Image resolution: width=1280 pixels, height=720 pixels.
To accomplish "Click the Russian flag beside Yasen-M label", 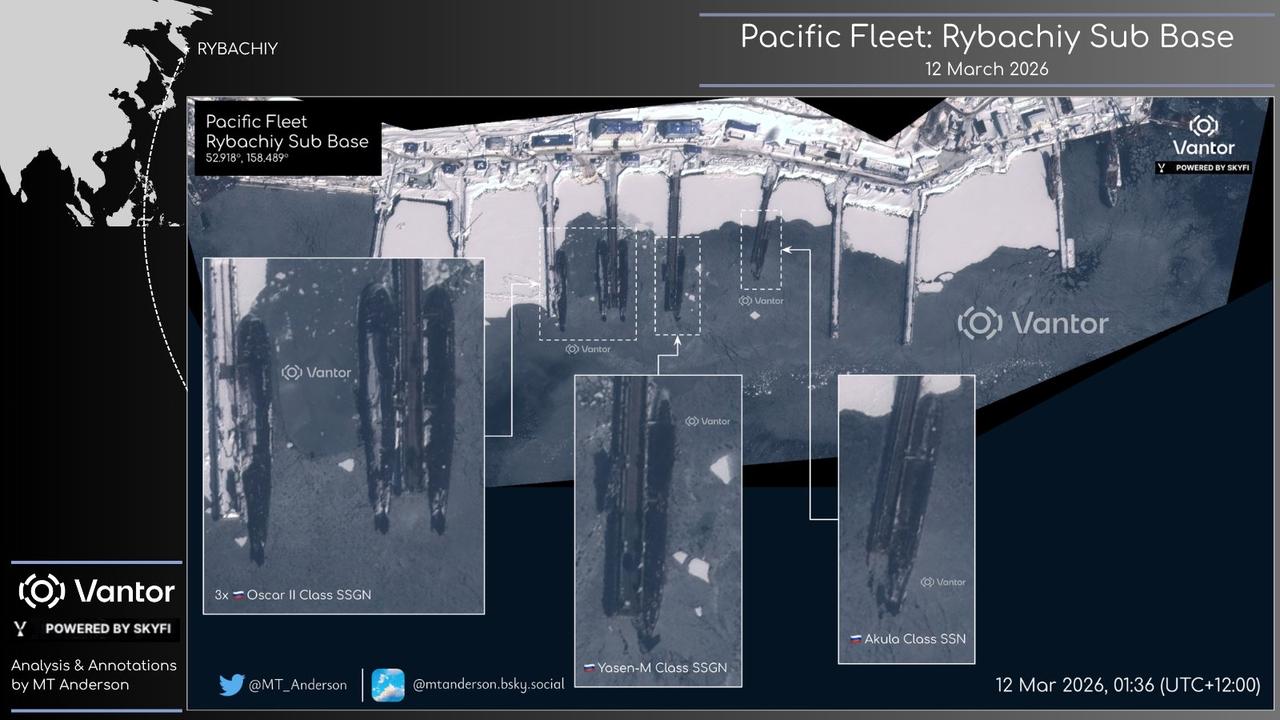I will pyautogui.click(x=590, y=668).
